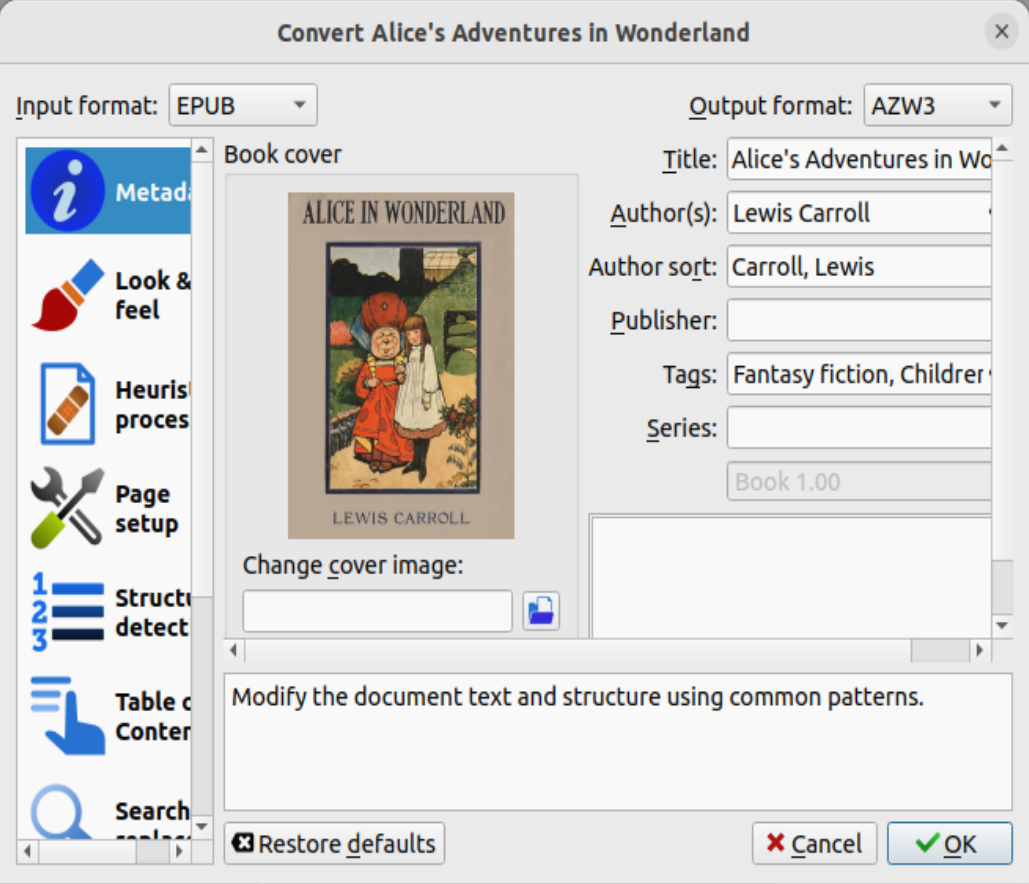The width and height of the screenshot is (1029, 884).
Task: Open the Input format dropdown
Action: (x=242, y=104)
